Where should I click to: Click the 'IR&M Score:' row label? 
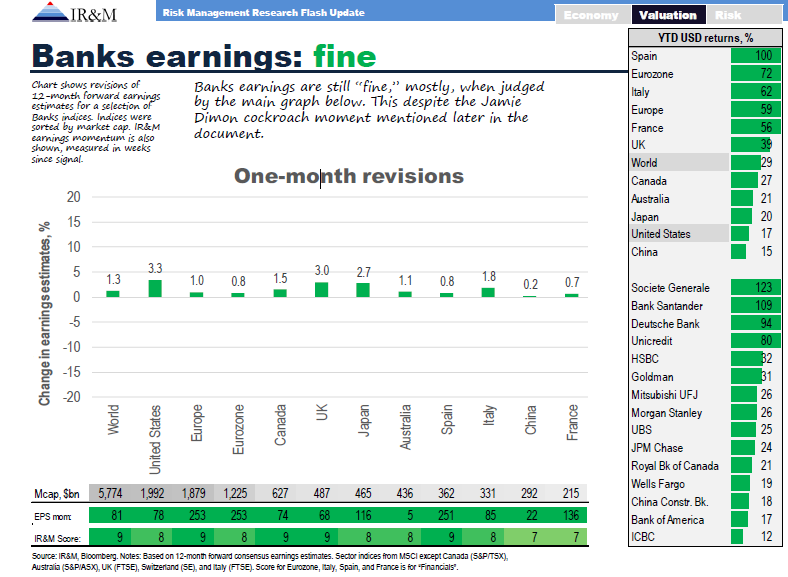[x=57, y=539]
